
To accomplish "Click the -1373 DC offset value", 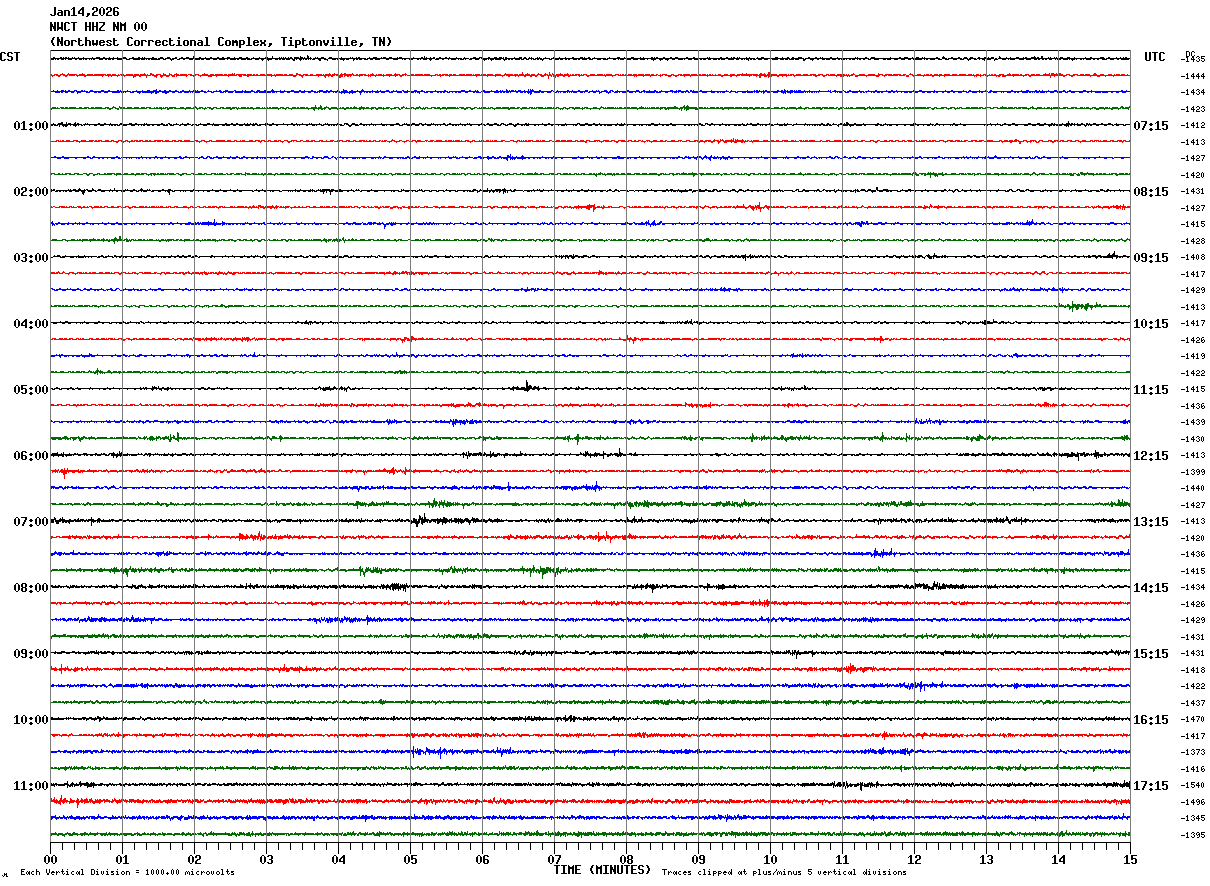I will 1193,752.
